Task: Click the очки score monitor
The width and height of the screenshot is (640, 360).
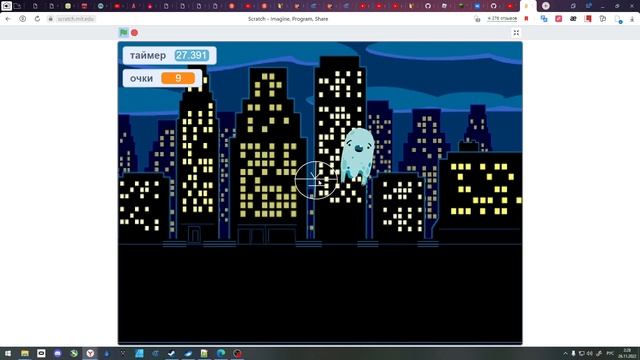Action: (162, 78)
